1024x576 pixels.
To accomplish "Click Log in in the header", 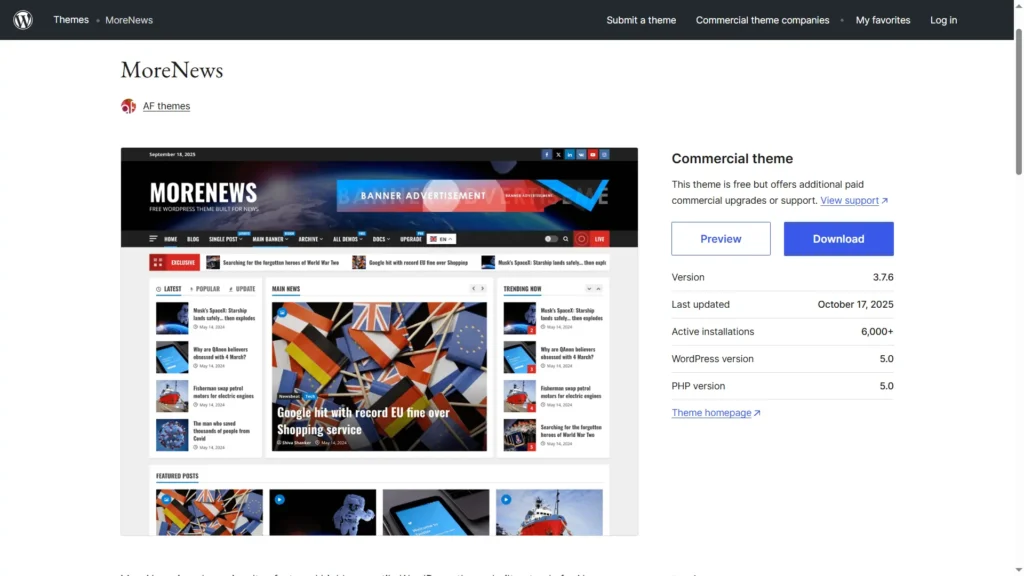I will [943, 20].
